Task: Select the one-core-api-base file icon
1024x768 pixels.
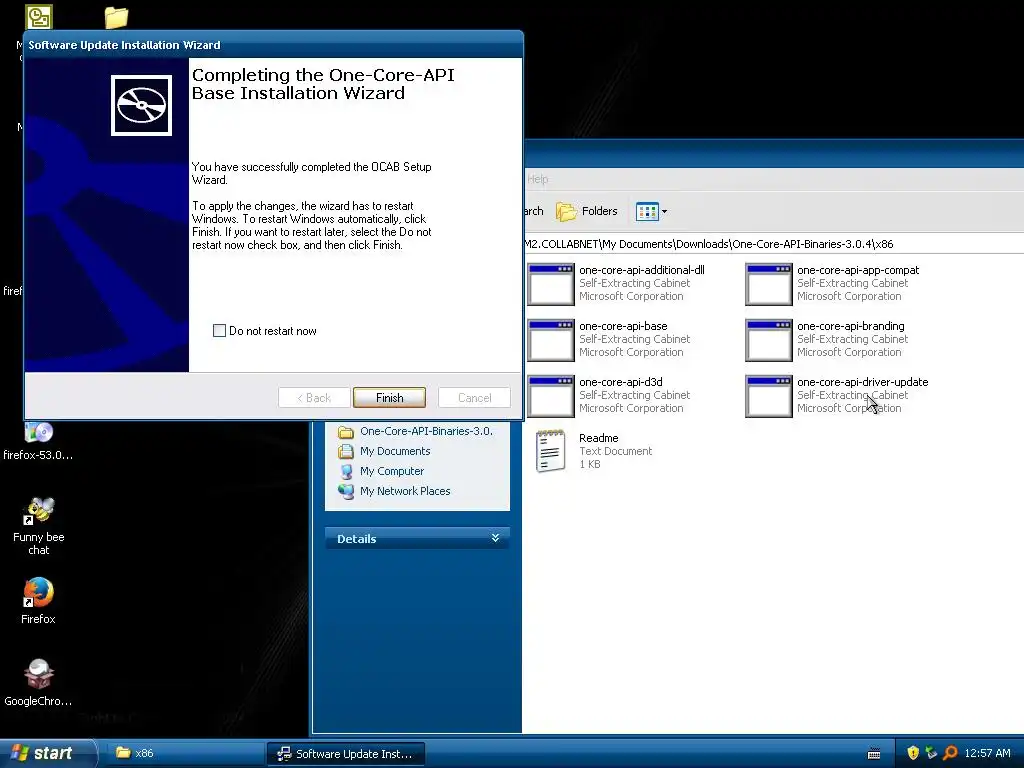Action: (551, 340)
